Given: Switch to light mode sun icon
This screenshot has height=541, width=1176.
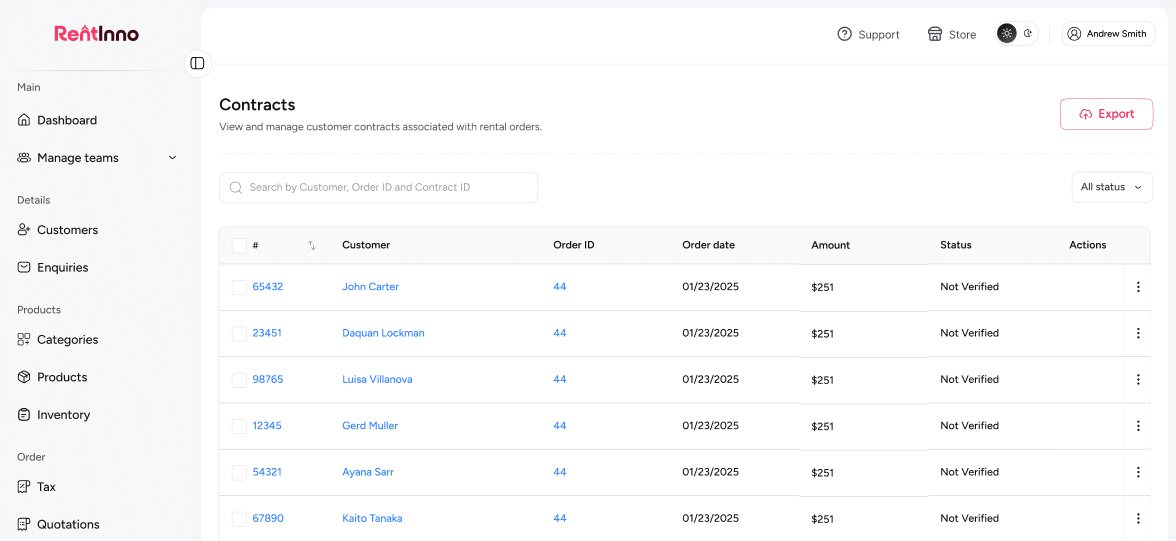Looking at the screenshot, I should point(1006,33).
